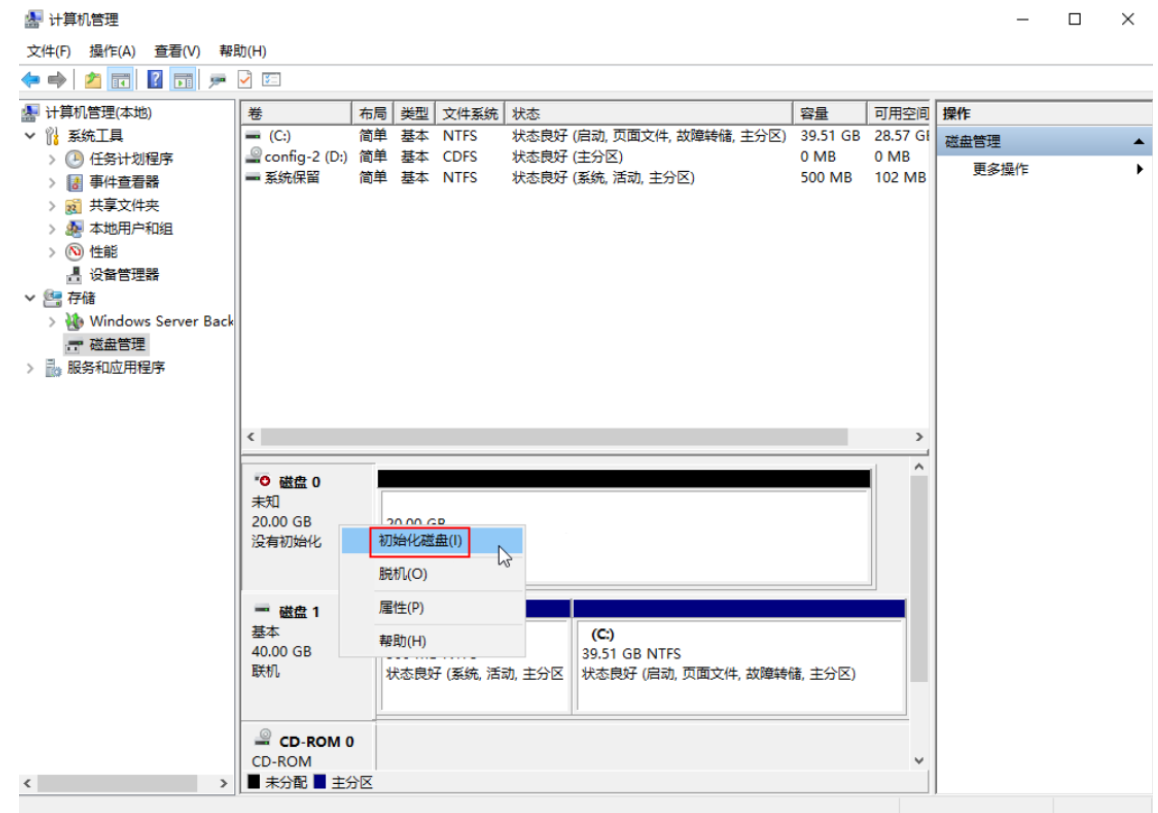1158x813 pixels.
Task: Click the rescan disks toolbar icon
Action: (217, 80)
